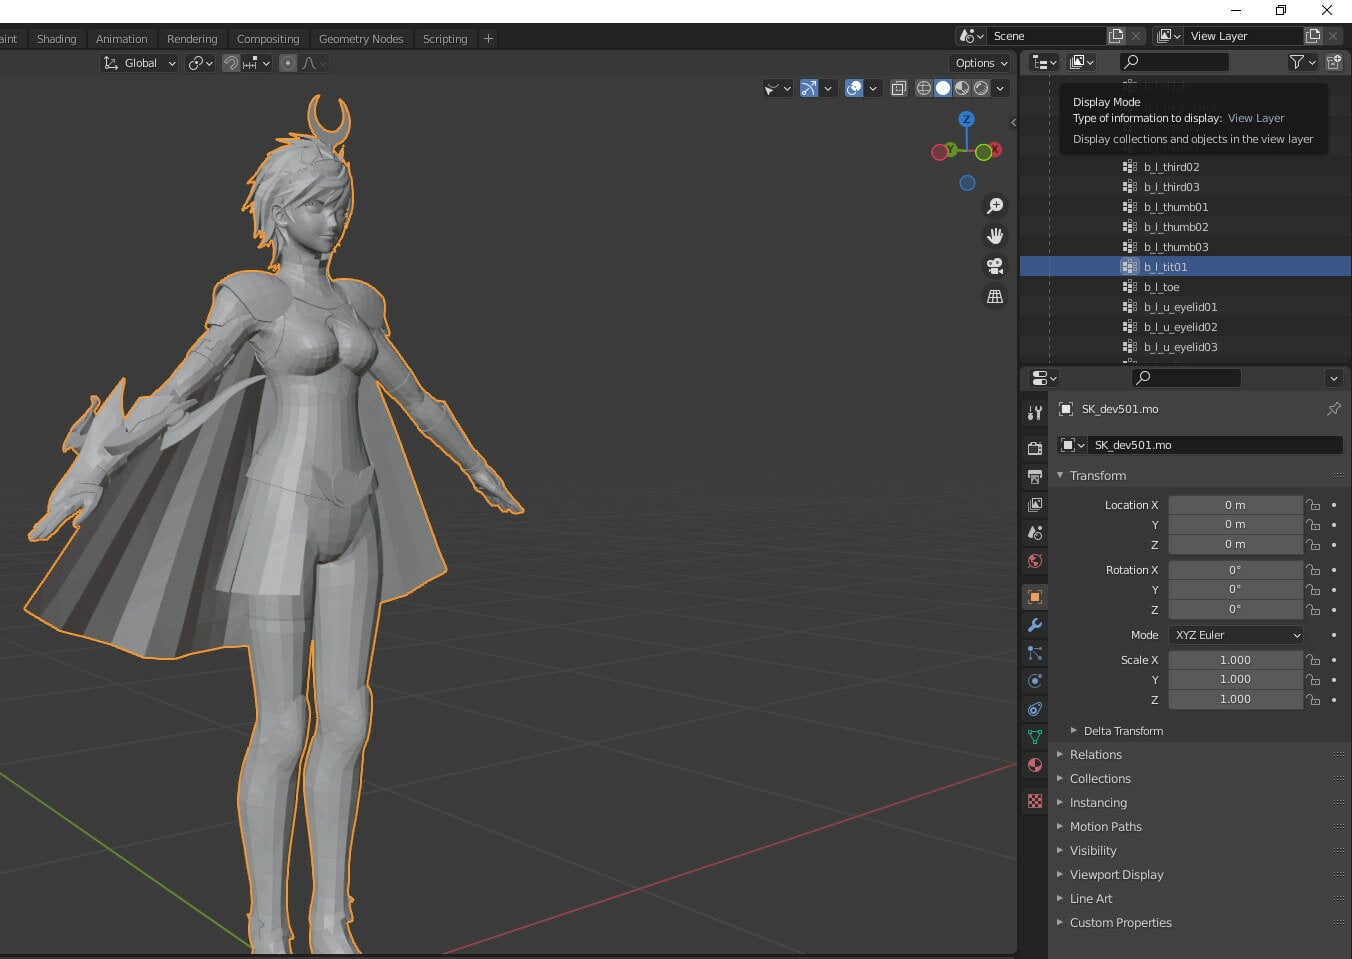The width and height of the screenshot is (1352, 959).
Task: Switch to the Animation workspace tab
Action: (x=121, y=39)
